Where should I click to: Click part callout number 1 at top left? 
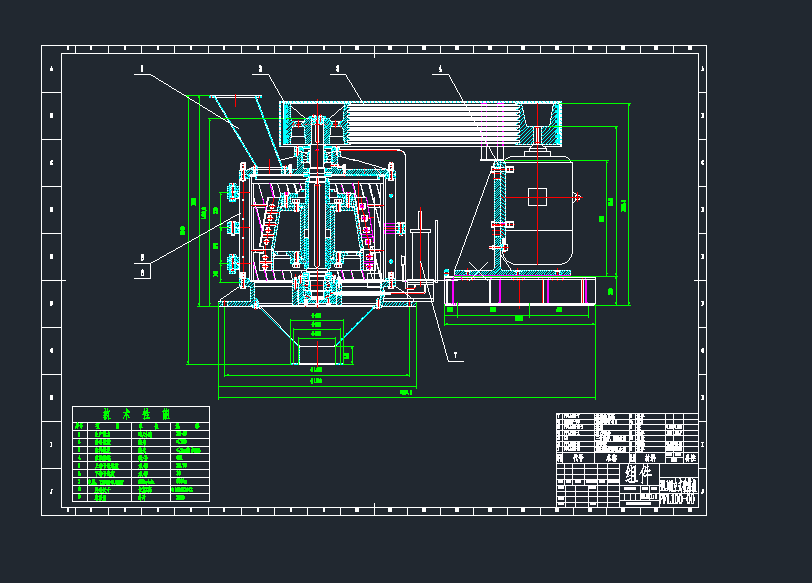click(x=142, y=69)
